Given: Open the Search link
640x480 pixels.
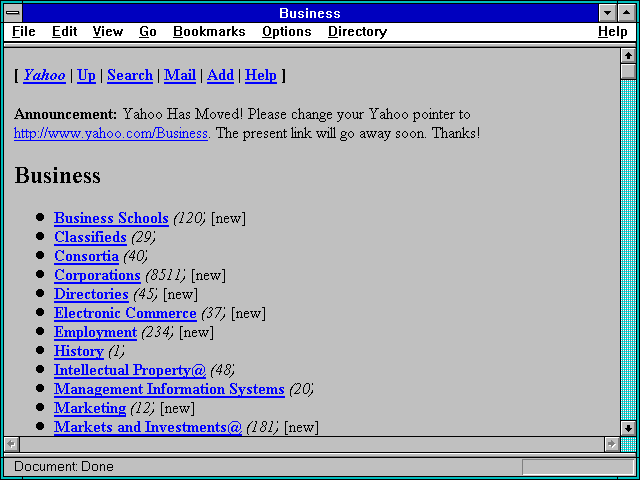Looking at the screenshot, I should click(130, 75).
